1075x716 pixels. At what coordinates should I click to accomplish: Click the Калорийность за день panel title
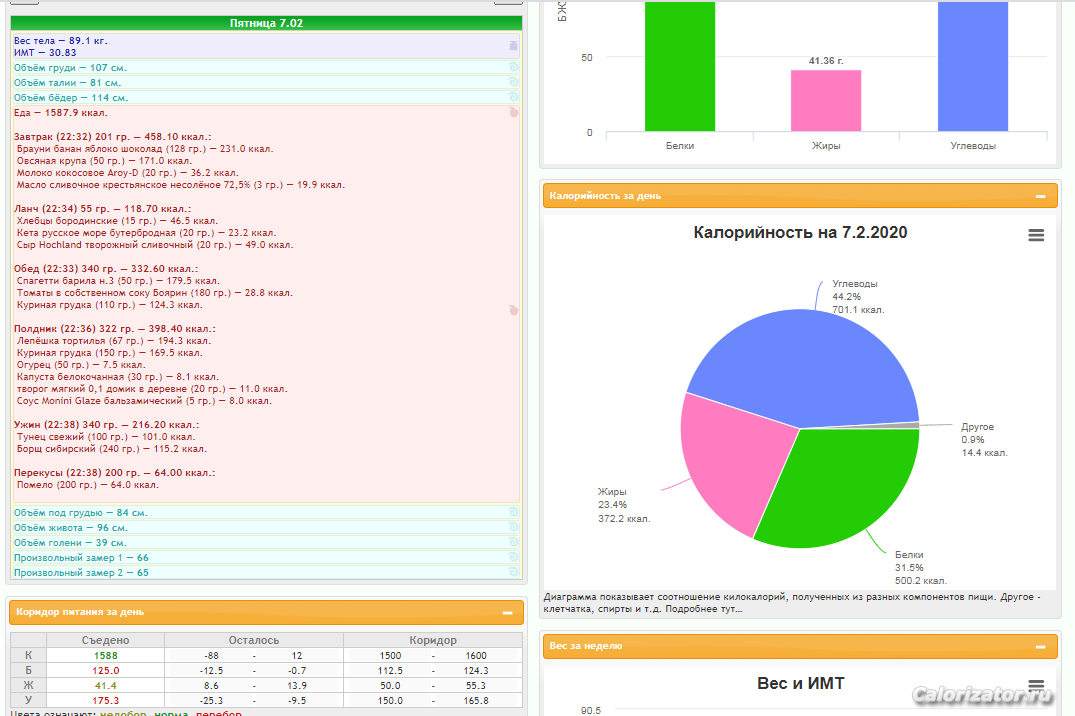click(605, 195)
